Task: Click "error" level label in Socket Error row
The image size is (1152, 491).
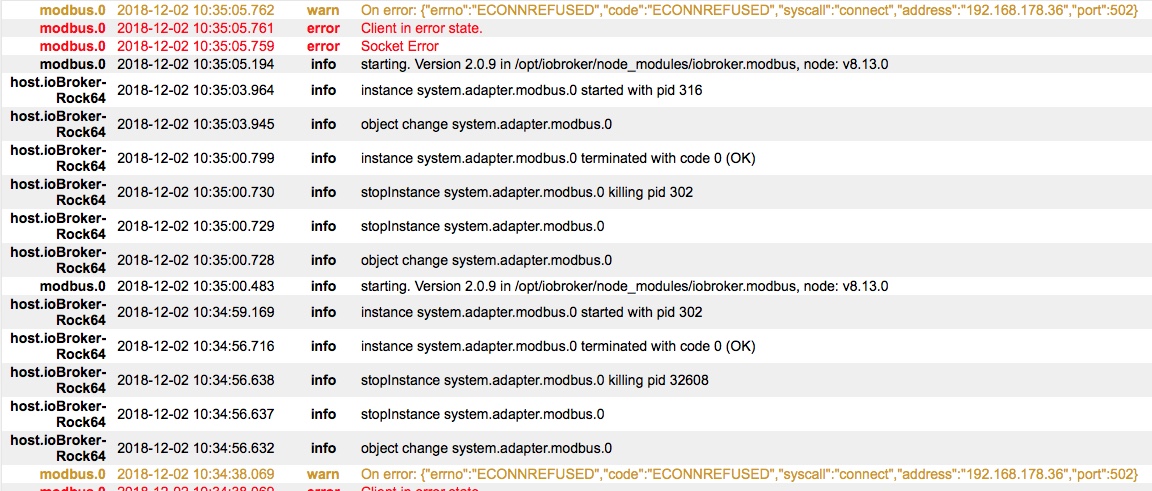Action: (323, 46)
